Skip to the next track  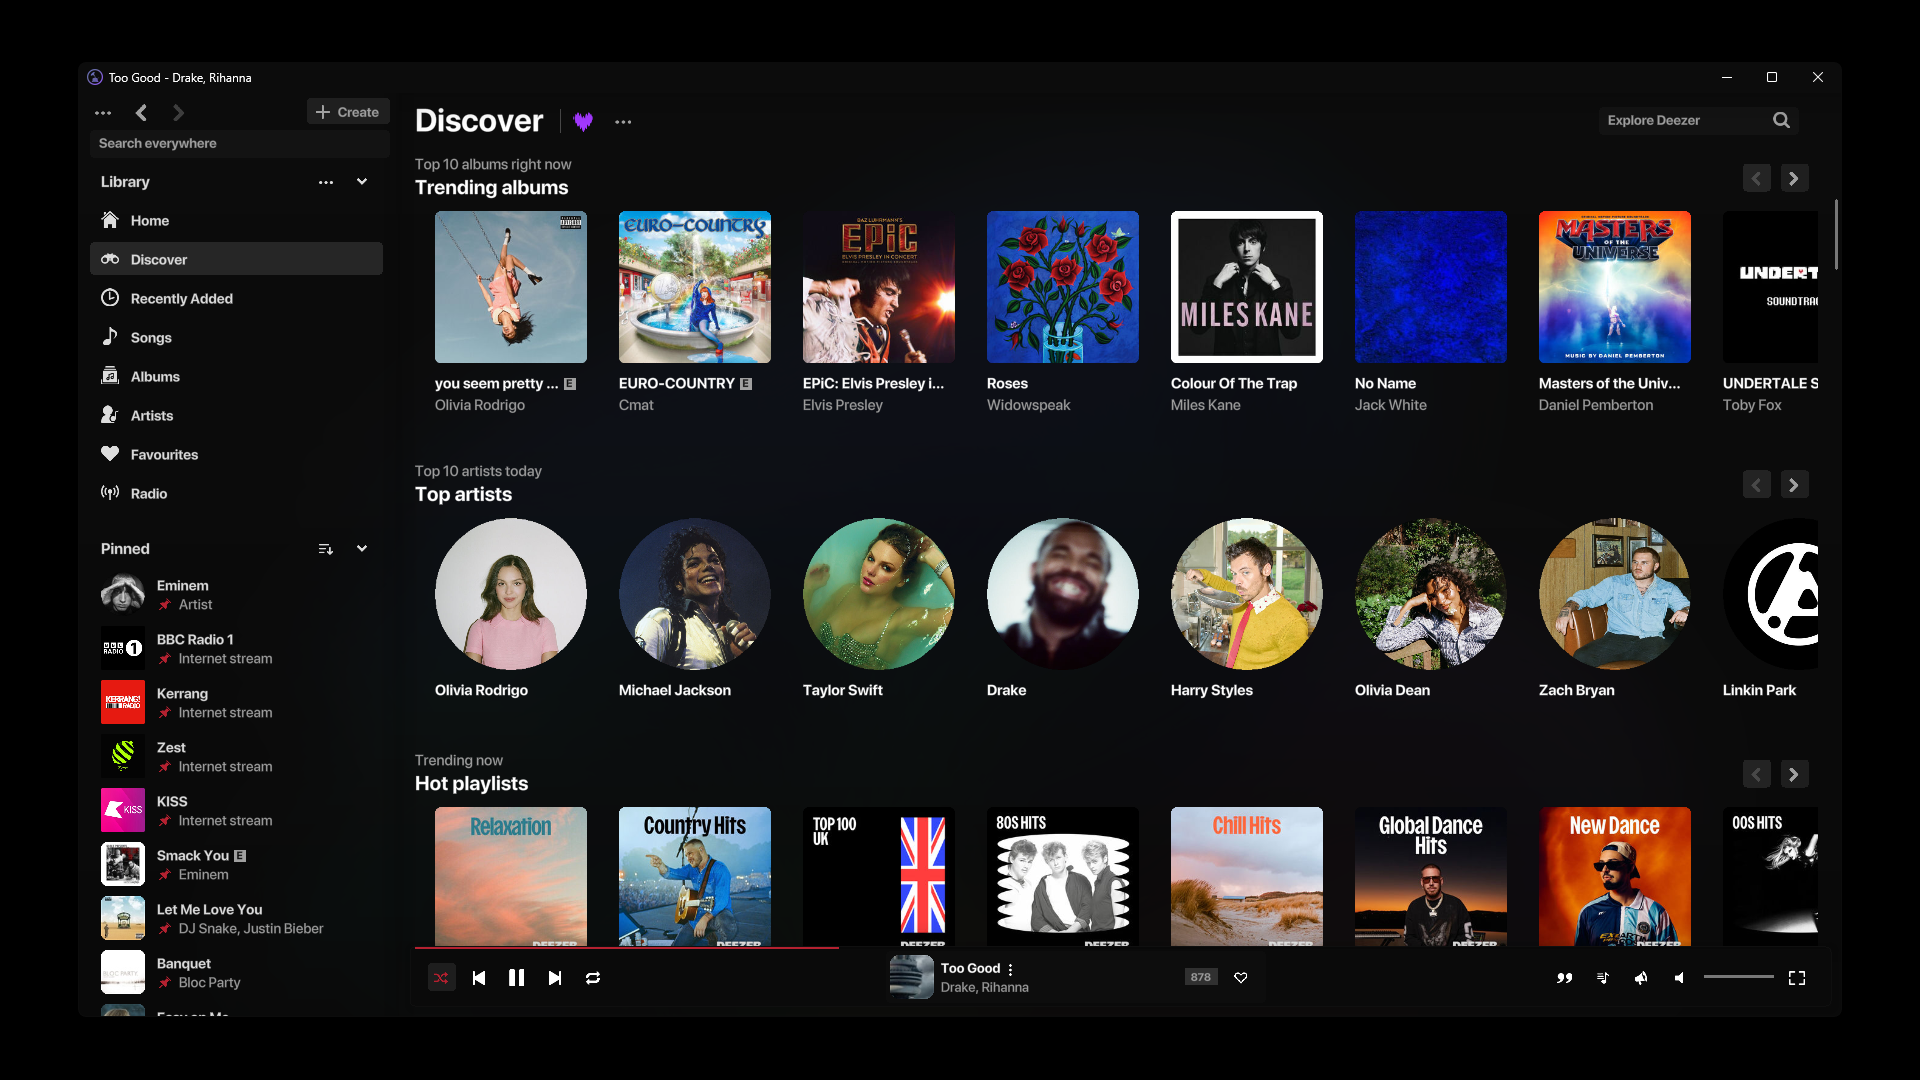[555, 978]
